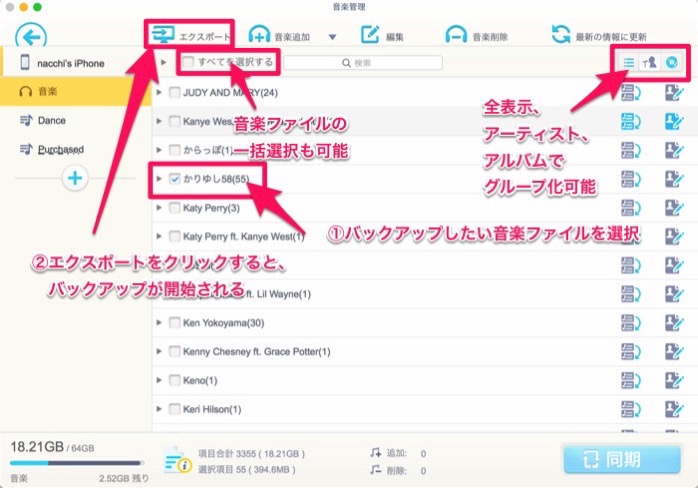Refresh with 最新の情報に更新 icon
Image resolution: width=698 pixels, height=488 pixels.
point(561,37)
